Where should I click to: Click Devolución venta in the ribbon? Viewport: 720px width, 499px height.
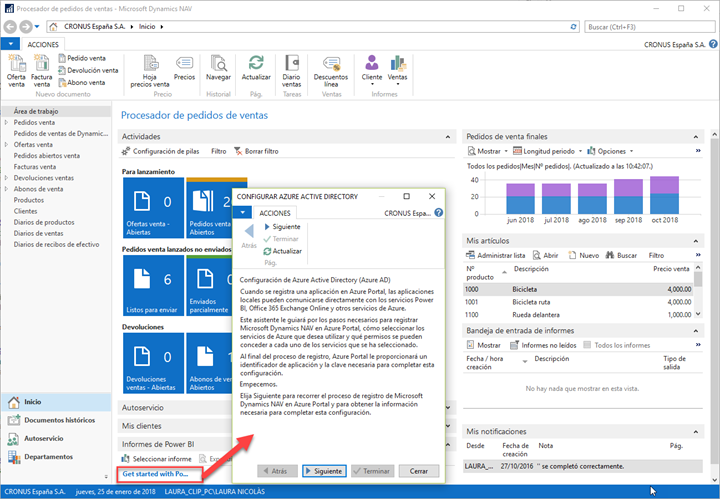pyautogui.click(x=88, y=70)
